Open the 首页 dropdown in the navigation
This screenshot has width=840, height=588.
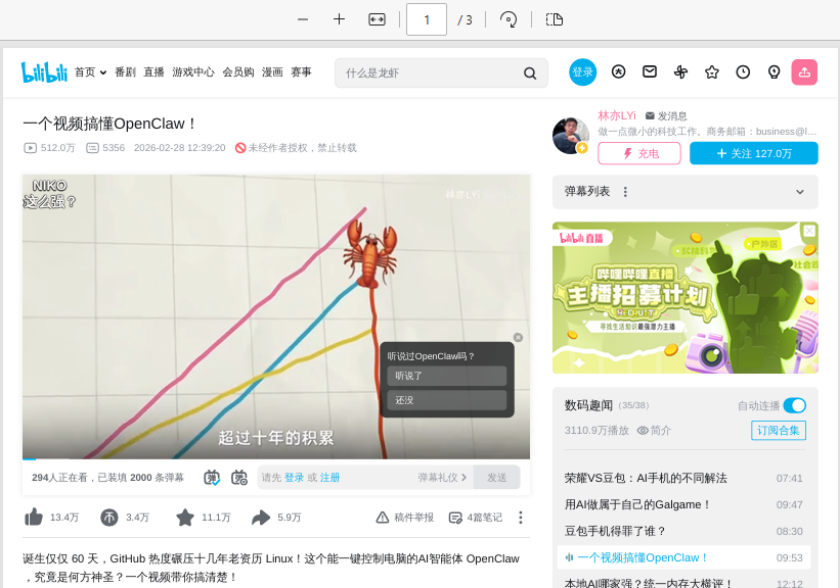coord(90,72)
